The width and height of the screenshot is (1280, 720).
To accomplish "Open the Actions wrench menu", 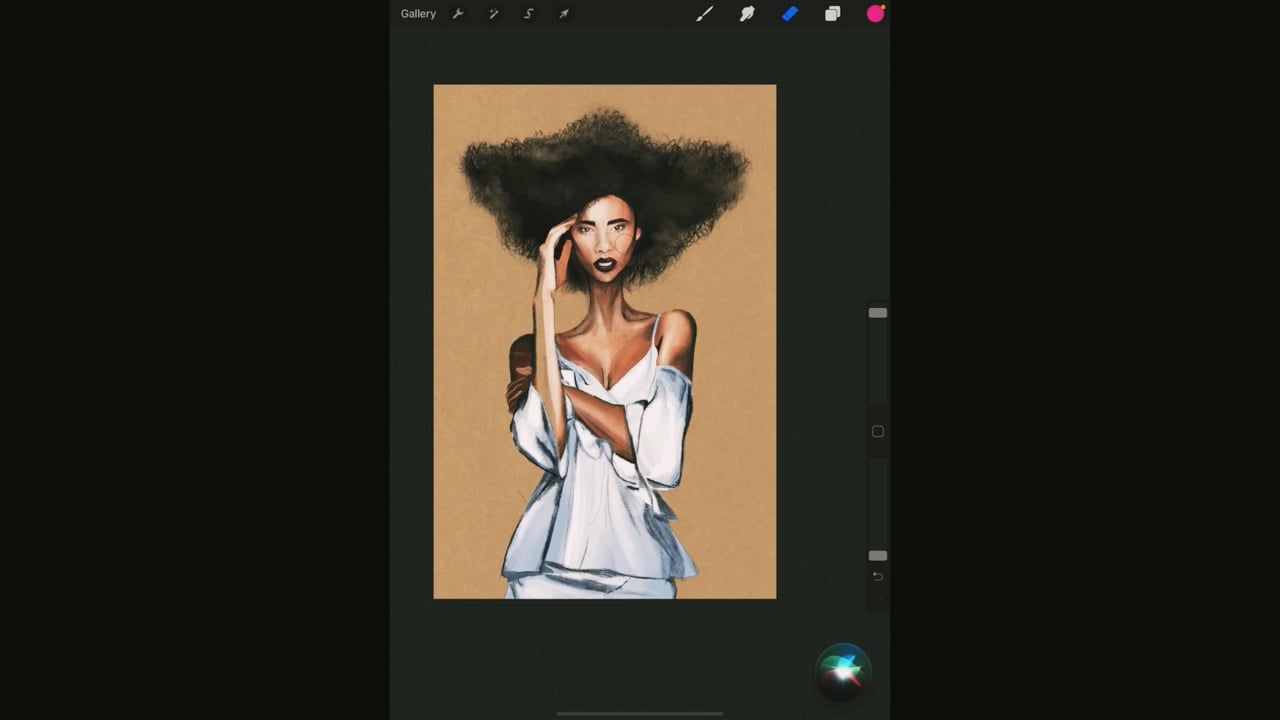I will pyautogui.click(x=458, y=14).
